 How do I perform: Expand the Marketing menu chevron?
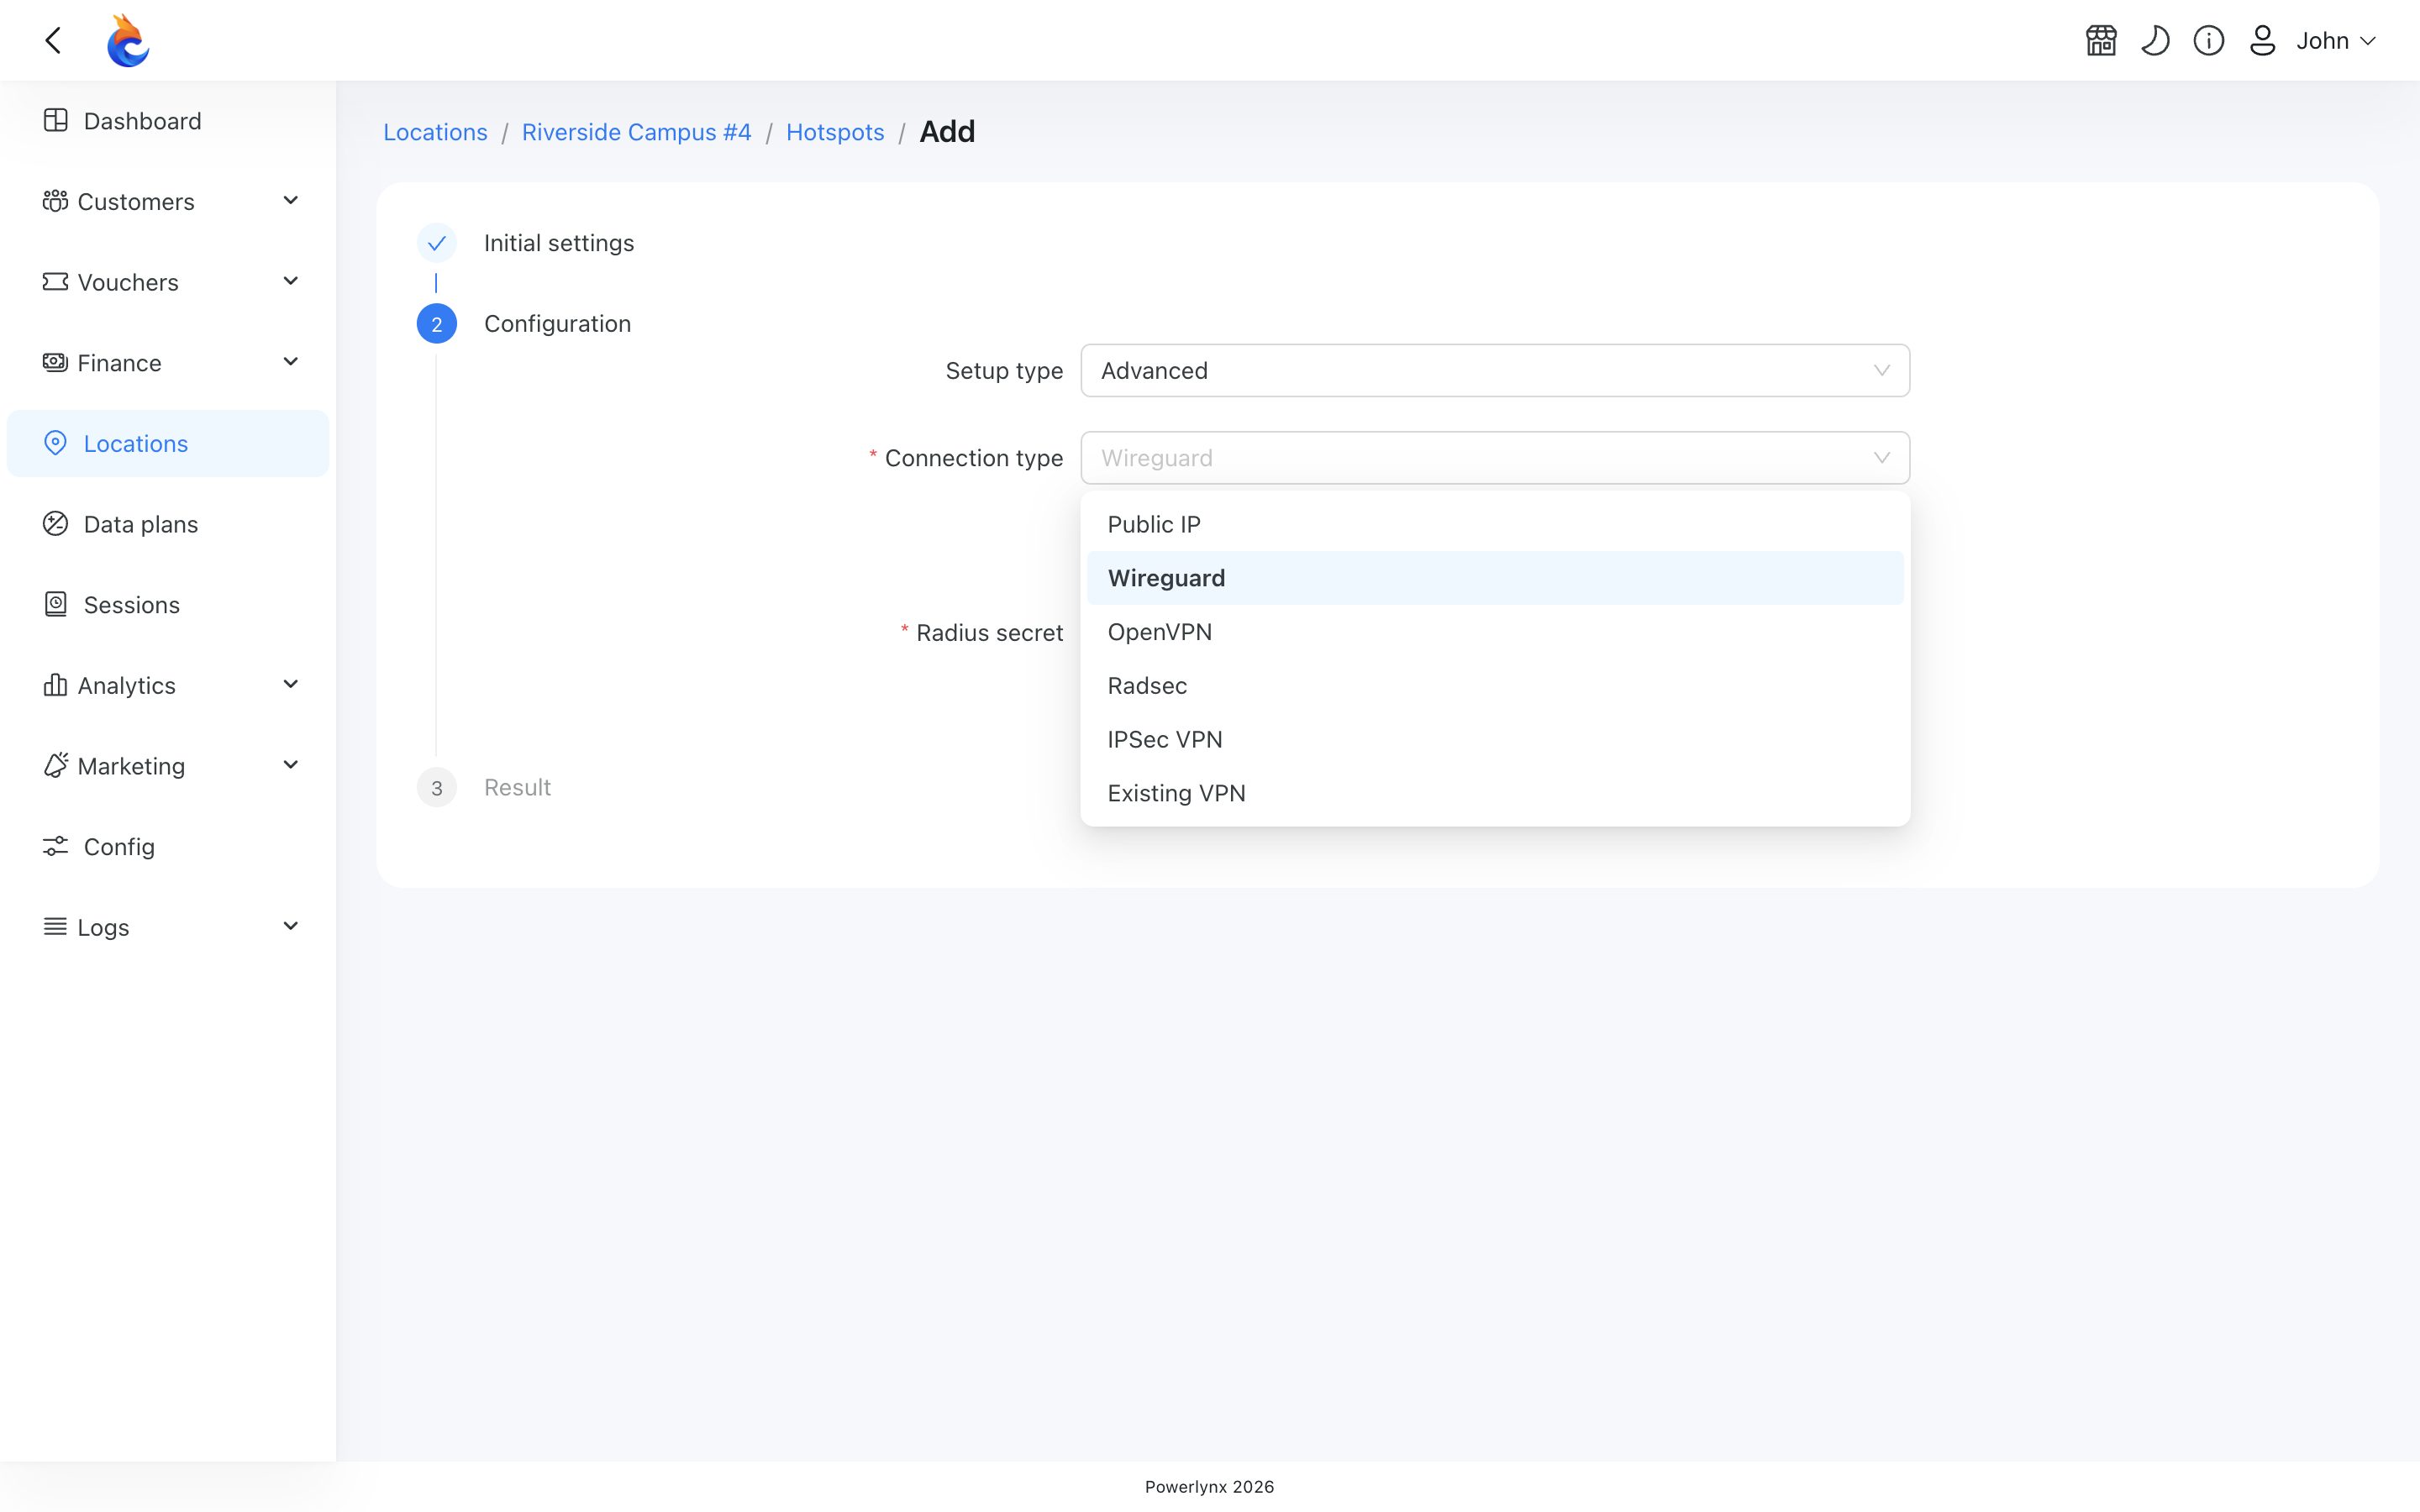pos(291,766)
